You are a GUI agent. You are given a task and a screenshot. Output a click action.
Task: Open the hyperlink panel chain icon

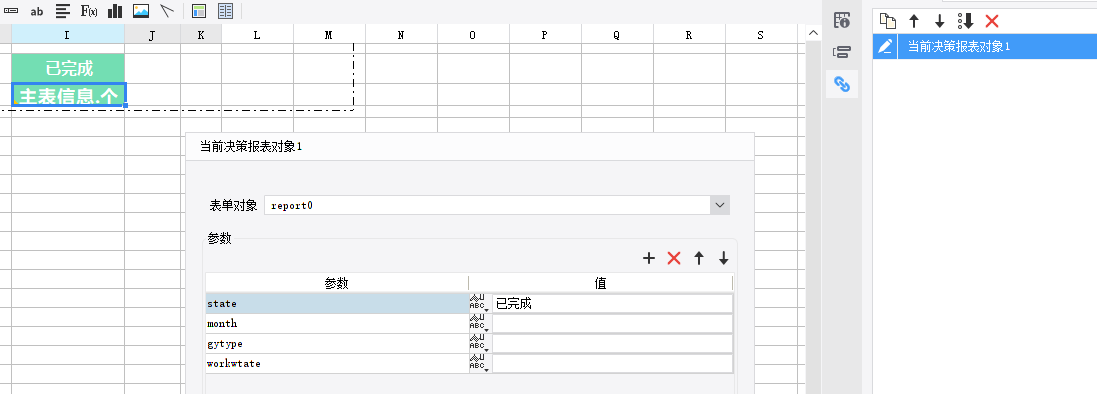(842, 84)
